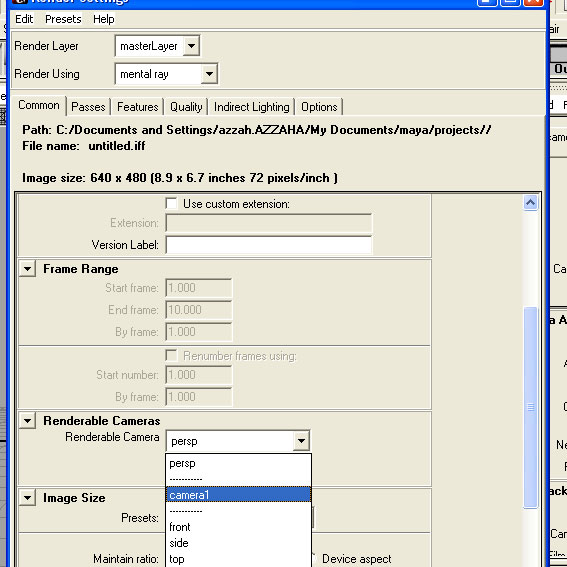Collapse the Frame Range section arrow
This screenshot has height=567, width=567.
[27, 269]
